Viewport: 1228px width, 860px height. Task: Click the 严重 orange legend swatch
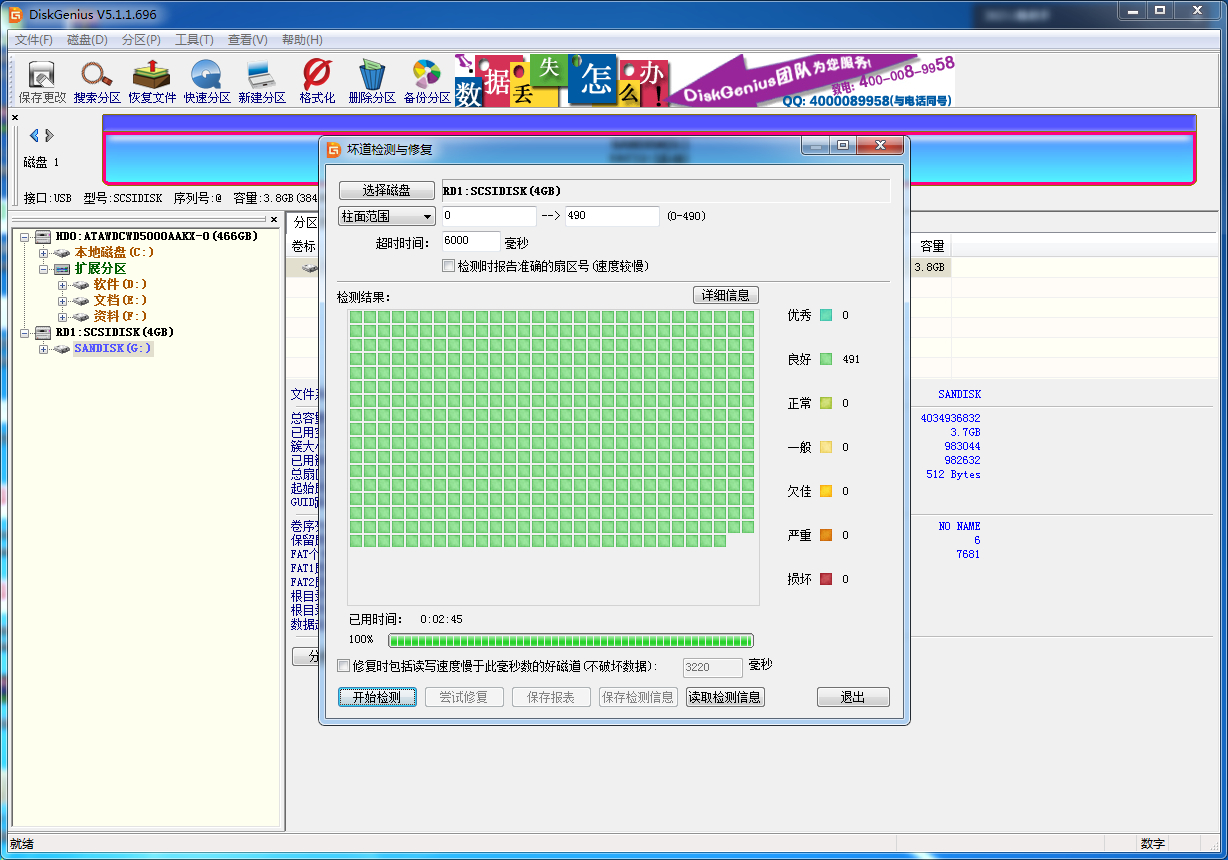pyautogui.click(x=826, y=535)
